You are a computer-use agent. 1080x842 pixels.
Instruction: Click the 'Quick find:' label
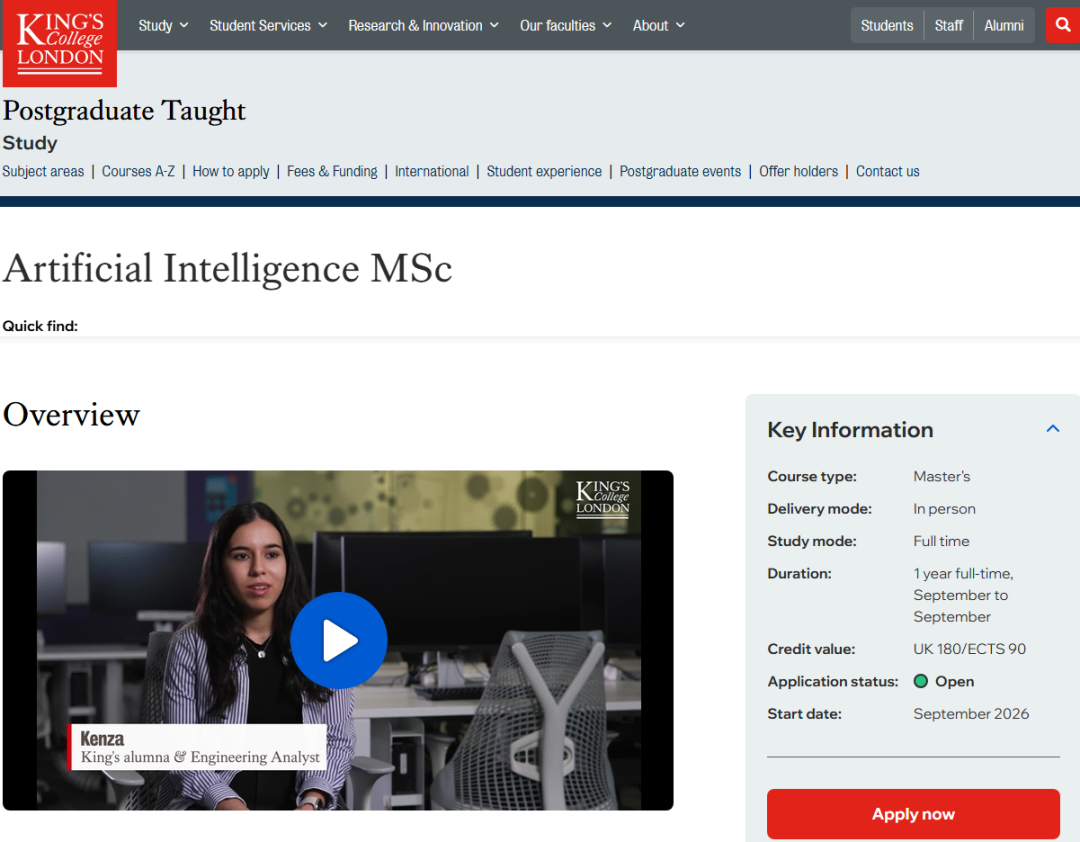40,326
